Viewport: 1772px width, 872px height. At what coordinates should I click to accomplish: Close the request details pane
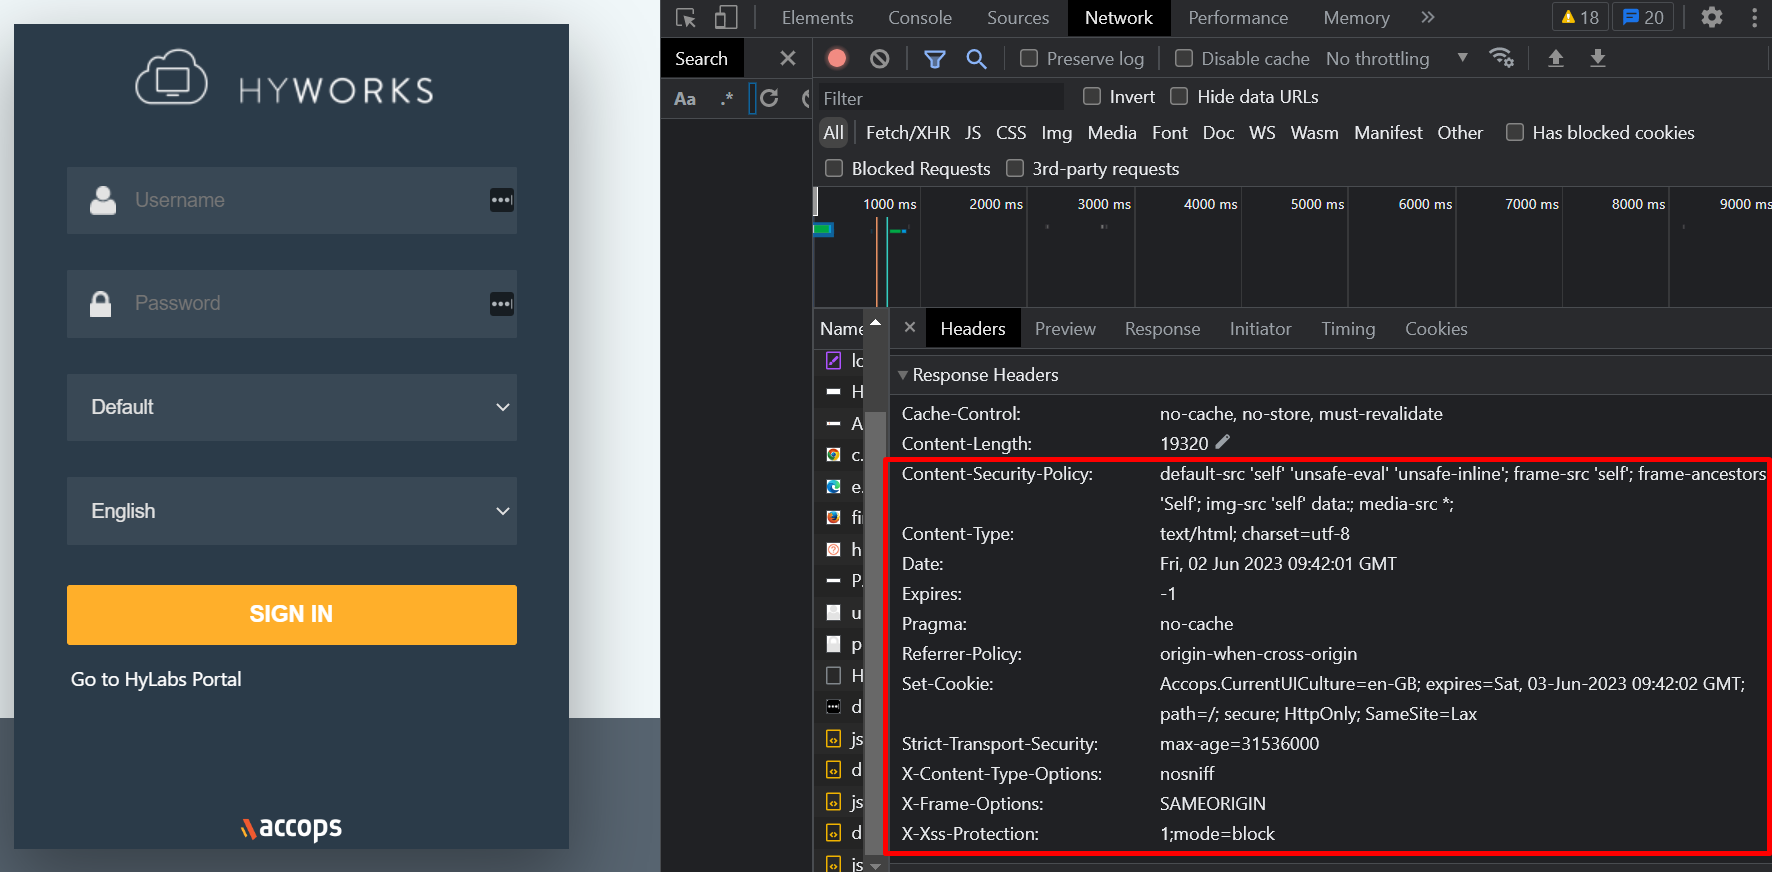[x=910, y=327]
